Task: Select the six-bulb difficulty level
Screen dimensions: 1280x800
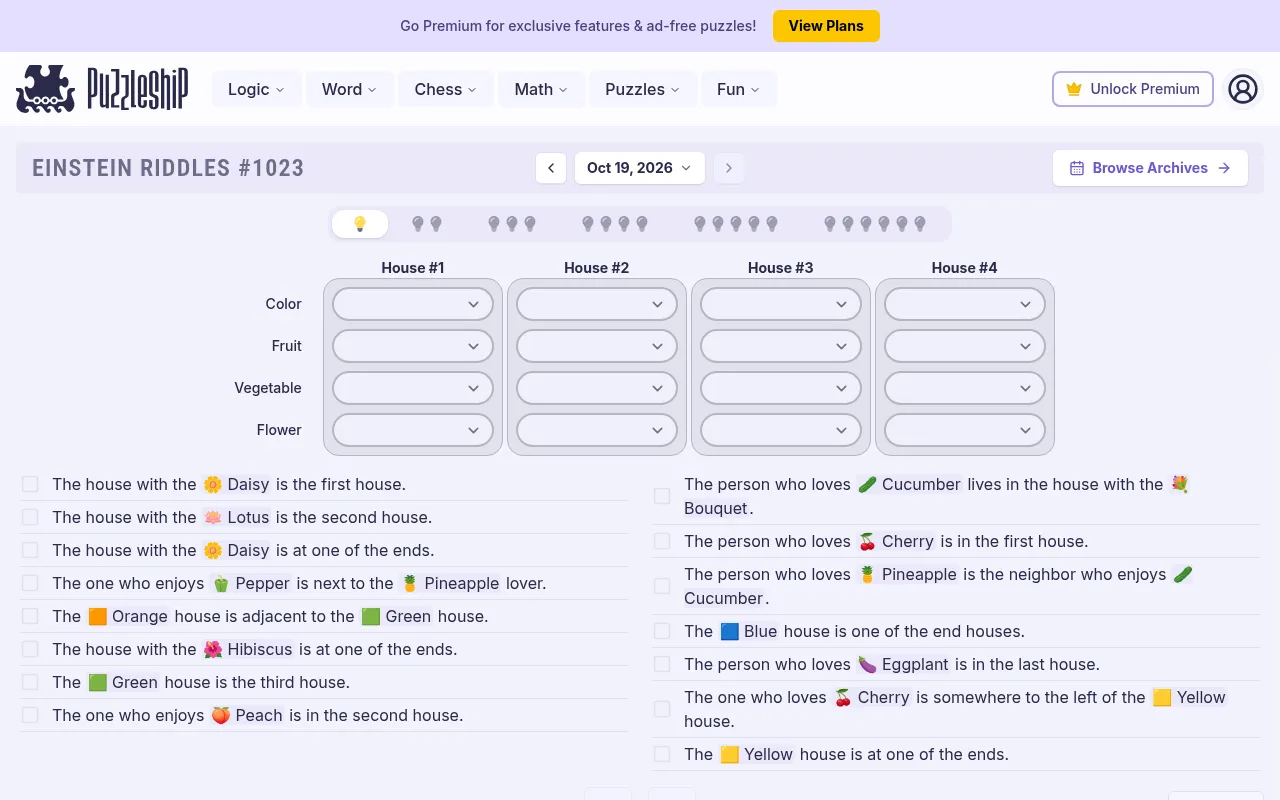Action: coord(875,224)
